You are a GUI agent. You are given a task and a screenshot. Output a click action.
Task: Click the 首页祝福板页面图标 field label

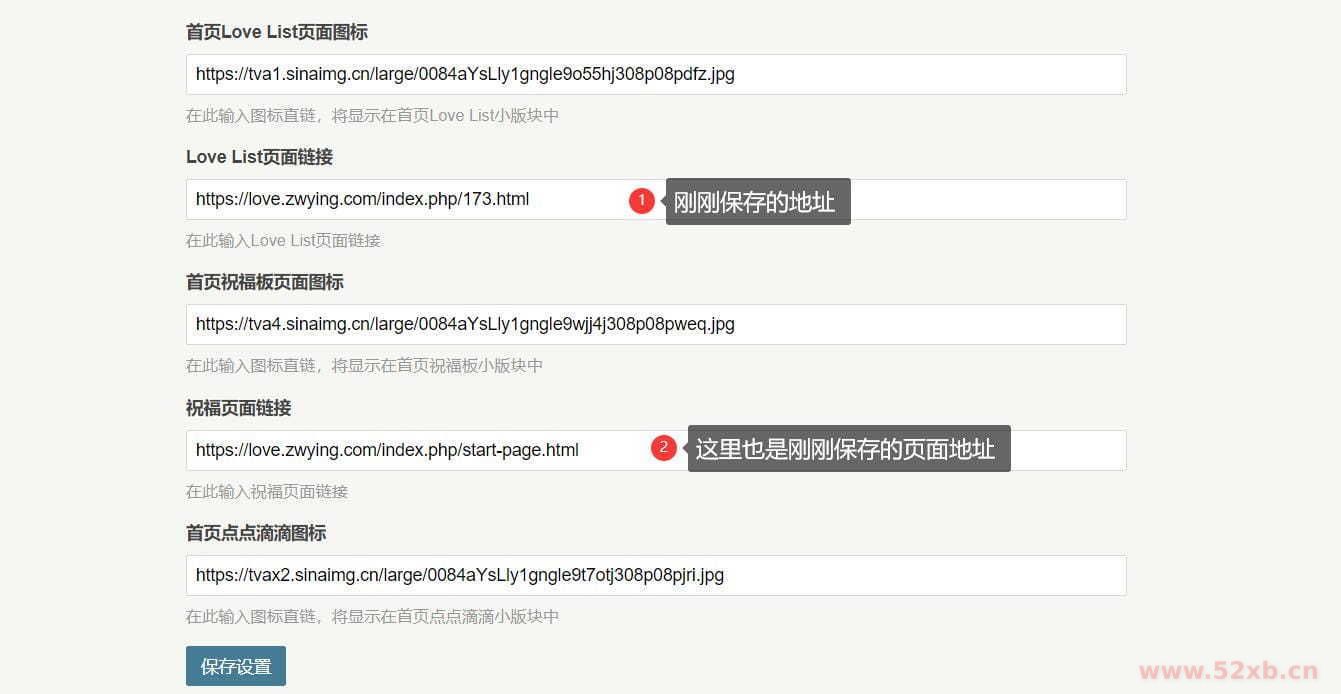[x=265, y=282]
